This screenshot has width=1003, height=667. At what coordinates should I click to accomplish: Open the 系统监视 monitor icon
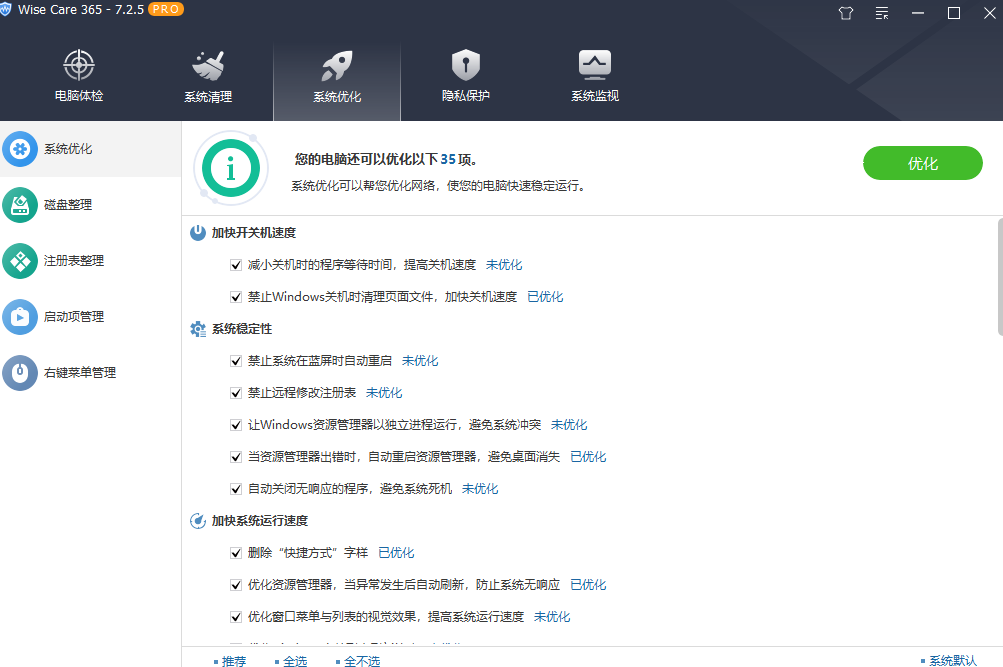(x=594, y=66)
